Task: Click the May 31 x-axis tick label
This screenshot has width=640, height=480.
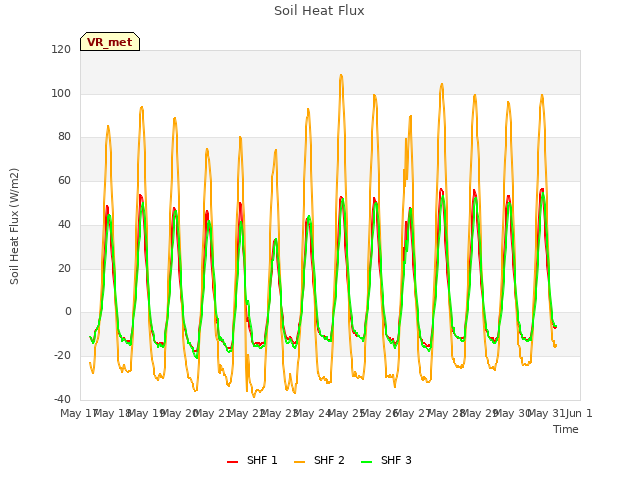Action: (546, 413)
